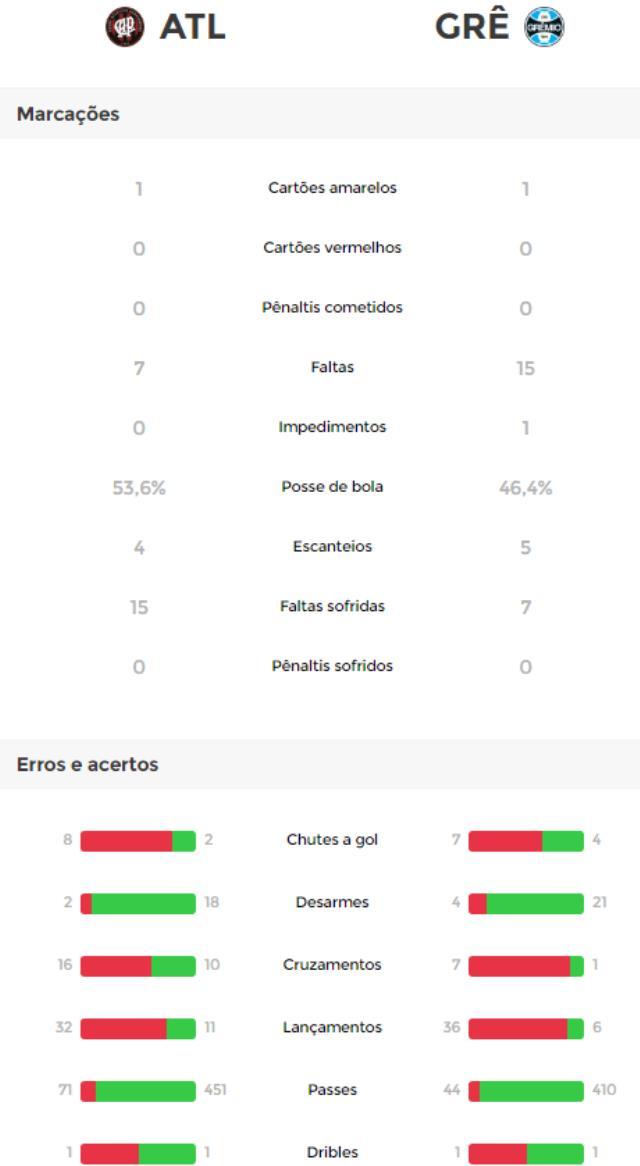Click the Grêmio team crest icon
The image size is (640, 1166).
pos(544,27)
